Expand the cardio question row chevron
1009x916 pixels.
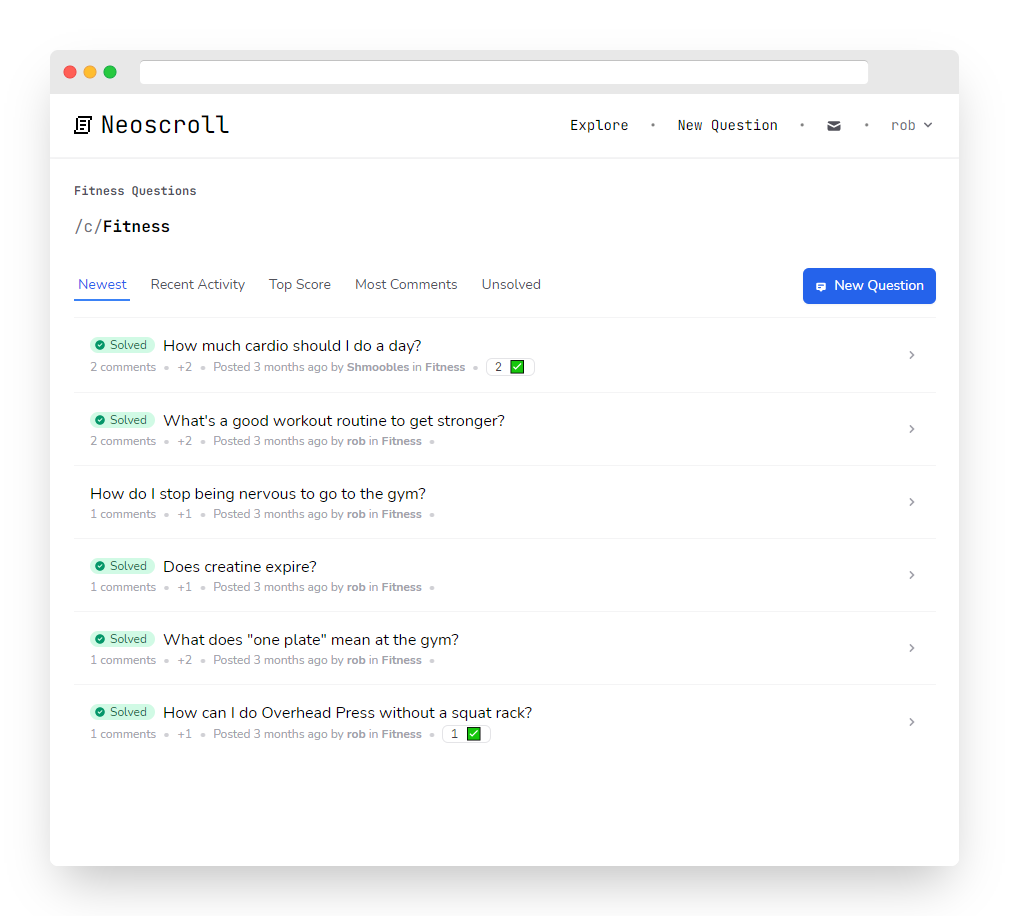pyautogui.click(x=912, y=355)
